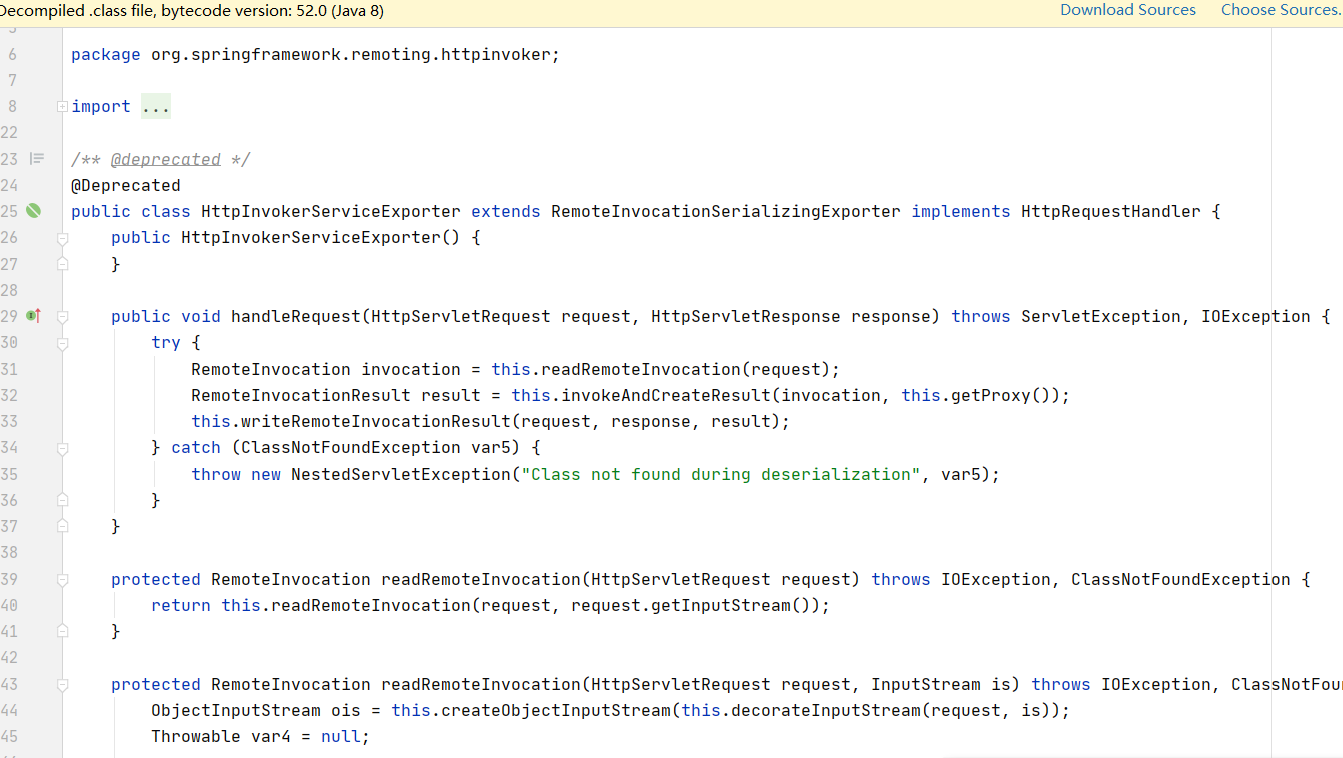Click the Download Sources link
This screenshot has height=758, width=1343.
(x=1128, y=10)
